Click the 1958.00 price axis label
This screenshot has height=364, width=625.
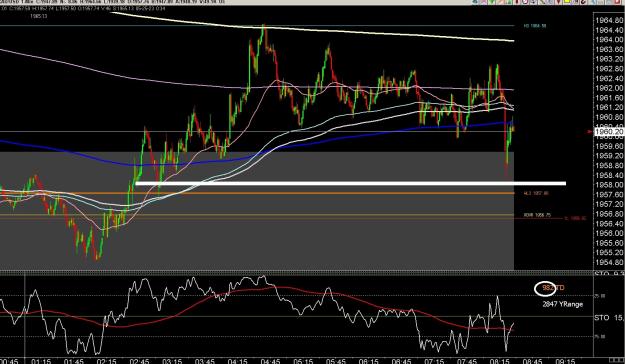click(610, 185)
